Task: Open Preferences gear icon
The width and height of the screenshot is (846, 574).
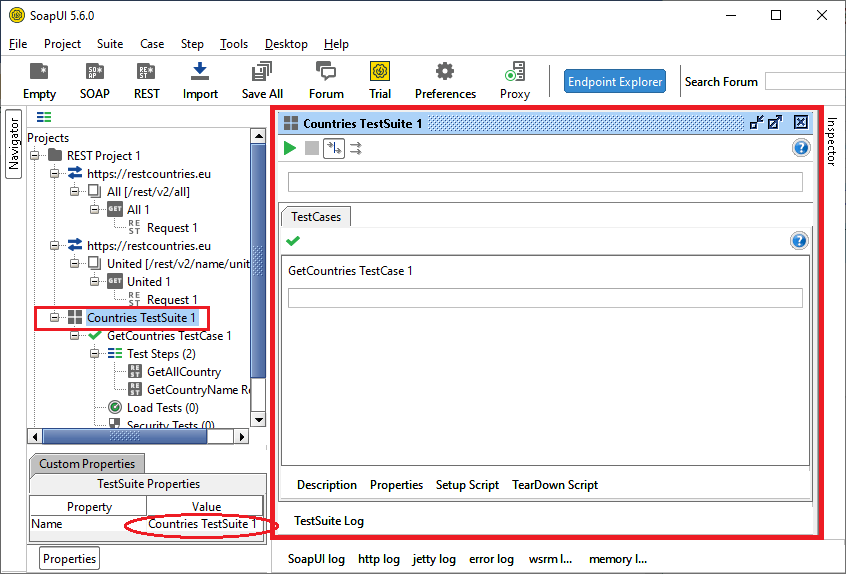Action: (x=445, y=81)
